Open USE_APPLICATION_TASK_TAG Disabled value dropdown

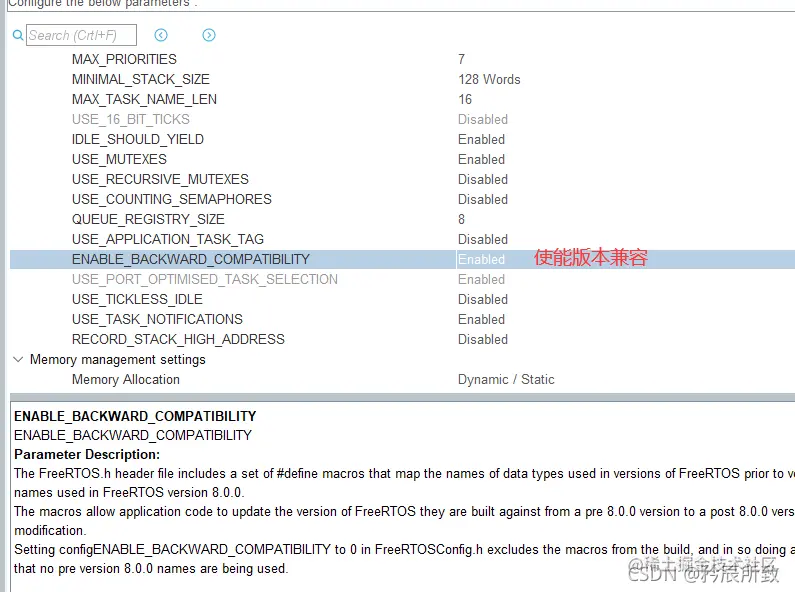click(x=483, y=239)
